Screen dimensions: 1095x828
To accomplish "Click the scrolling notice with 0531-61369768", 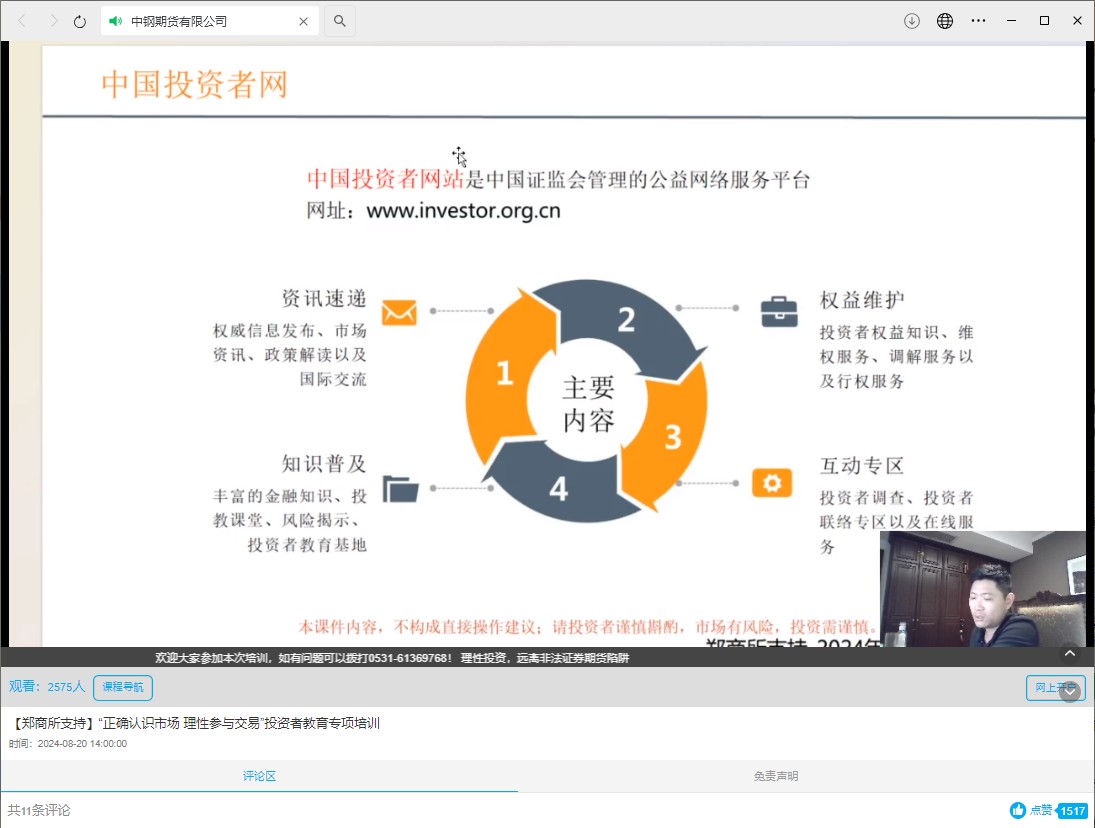I will click(x=392, y=658).
